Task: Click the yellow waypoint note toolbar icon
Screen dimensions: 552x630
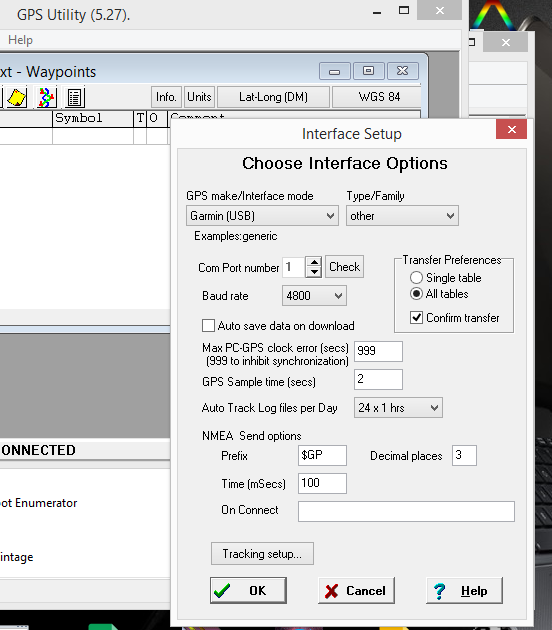Action: coord(16,97)
